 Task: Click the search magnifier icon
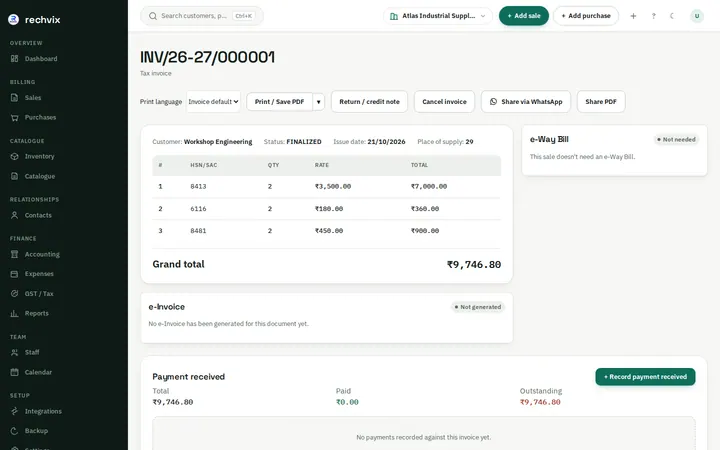point(153,16)
